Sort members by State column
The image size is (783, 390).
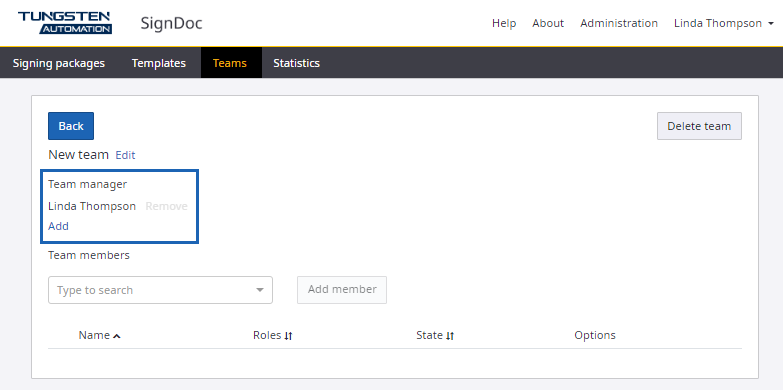tap(435, 335)
